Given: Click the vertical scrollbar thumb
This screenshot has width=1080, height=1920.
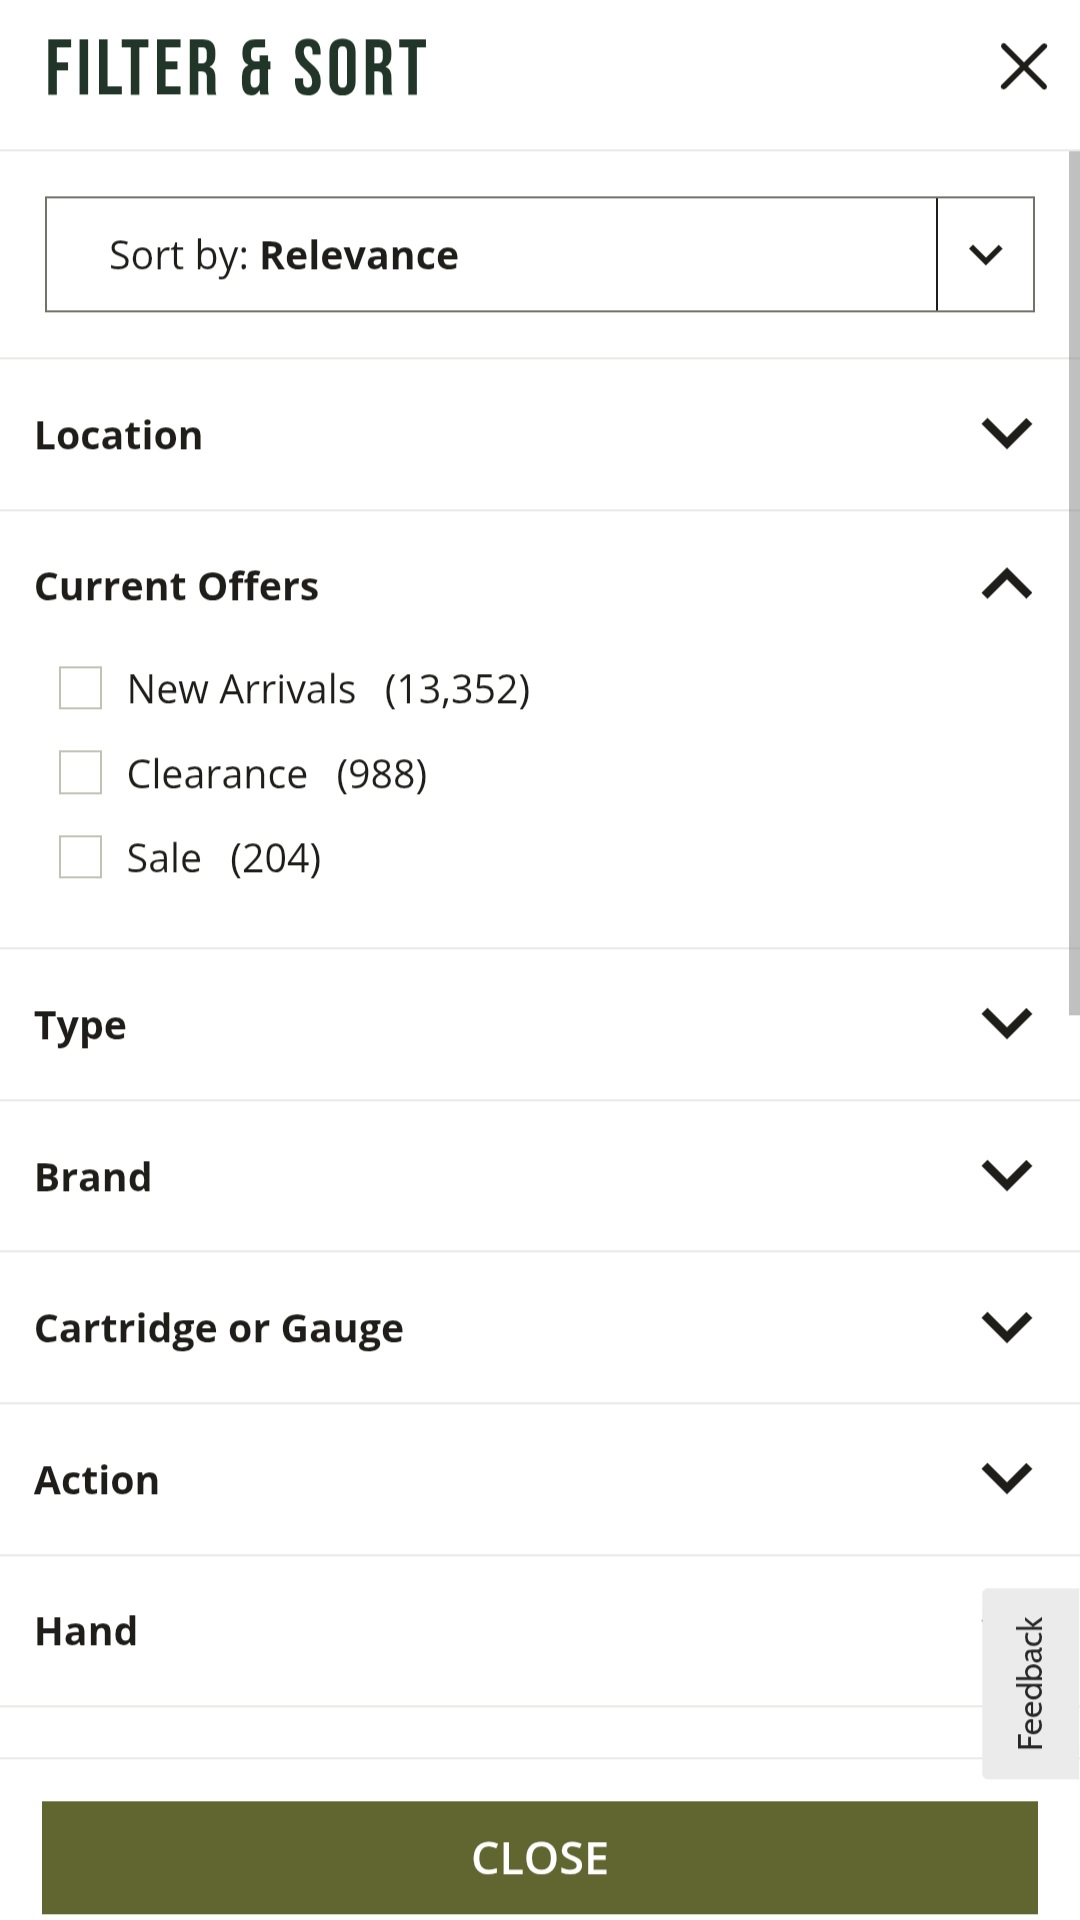Looking at the screenshot, I should coord(1074,580).
